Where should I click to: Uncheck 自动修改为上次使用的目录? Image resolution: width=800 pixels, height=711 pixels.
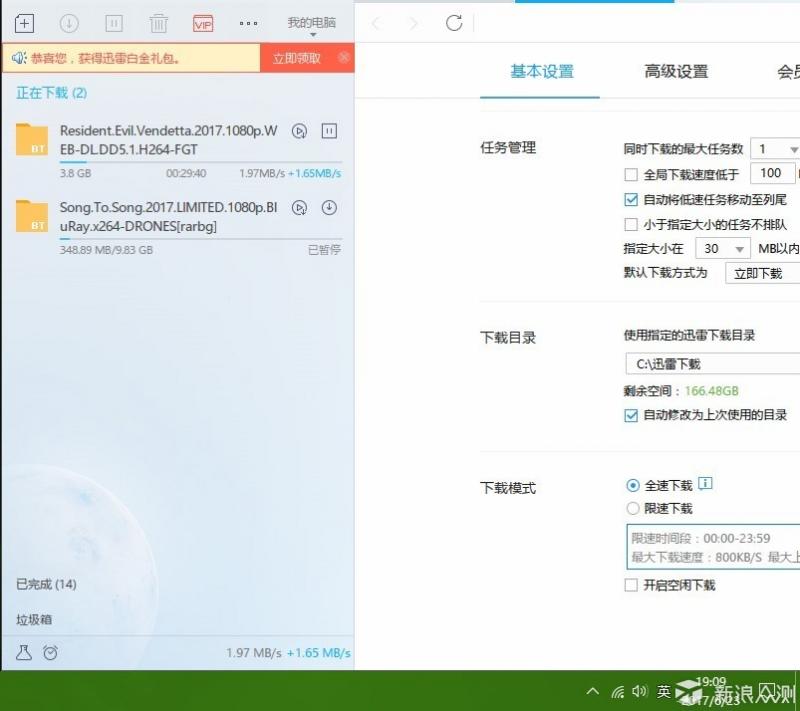(631, 415)
